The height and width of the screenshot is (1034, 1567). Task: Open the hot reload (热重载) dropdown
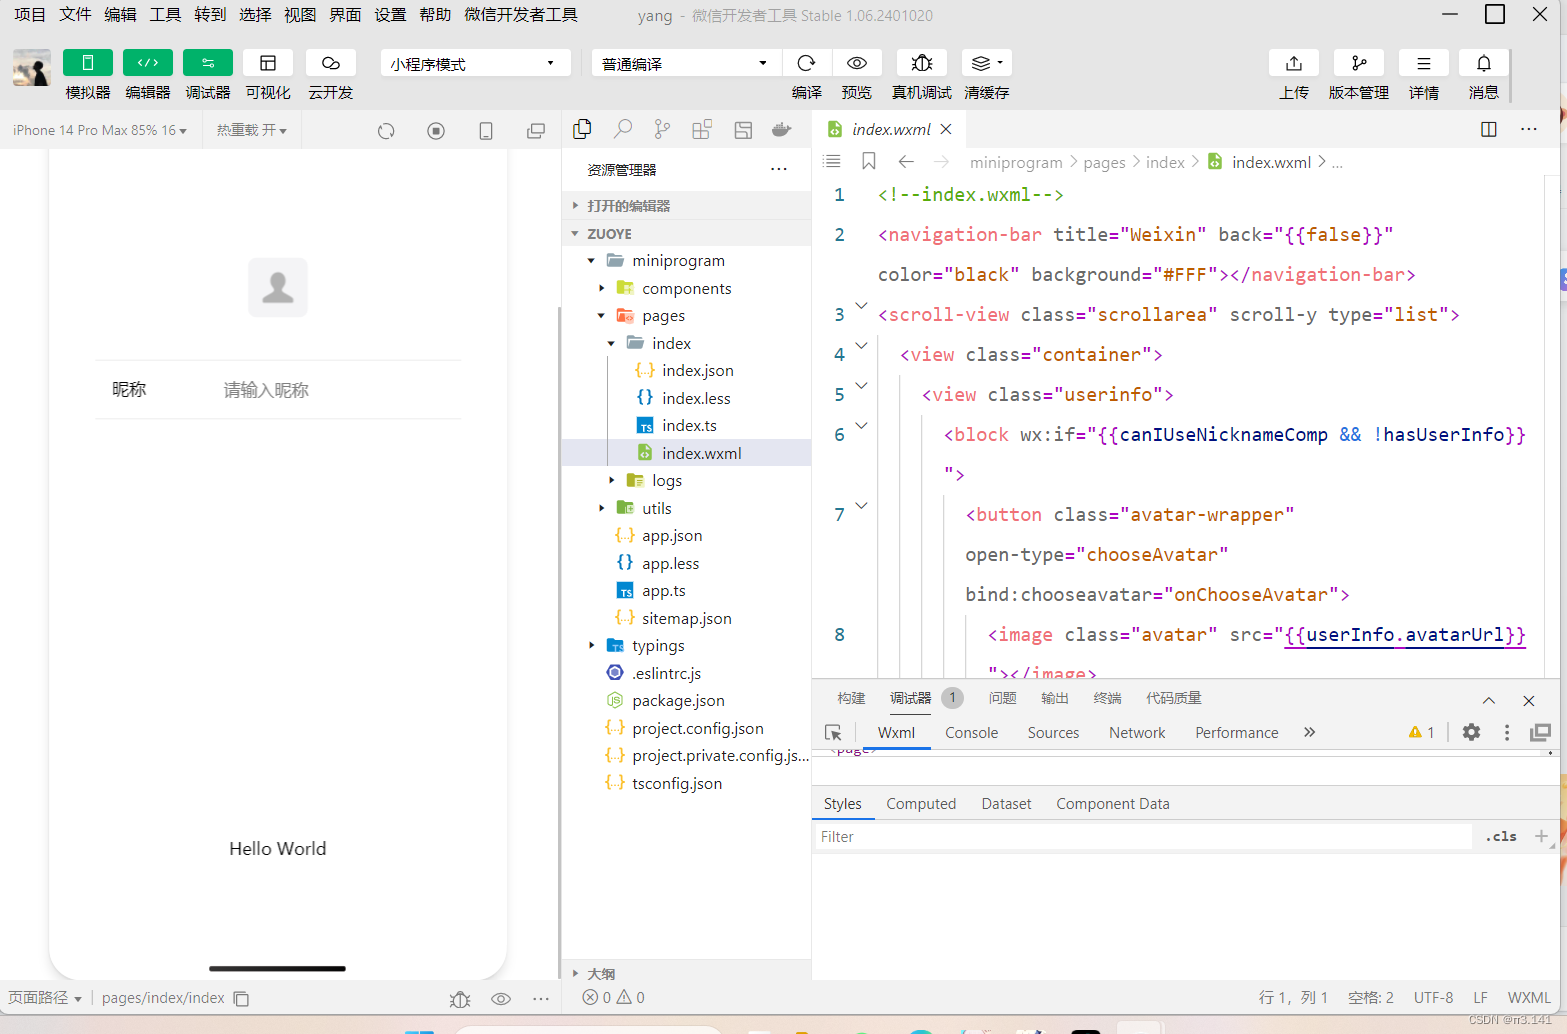point(252,130)
